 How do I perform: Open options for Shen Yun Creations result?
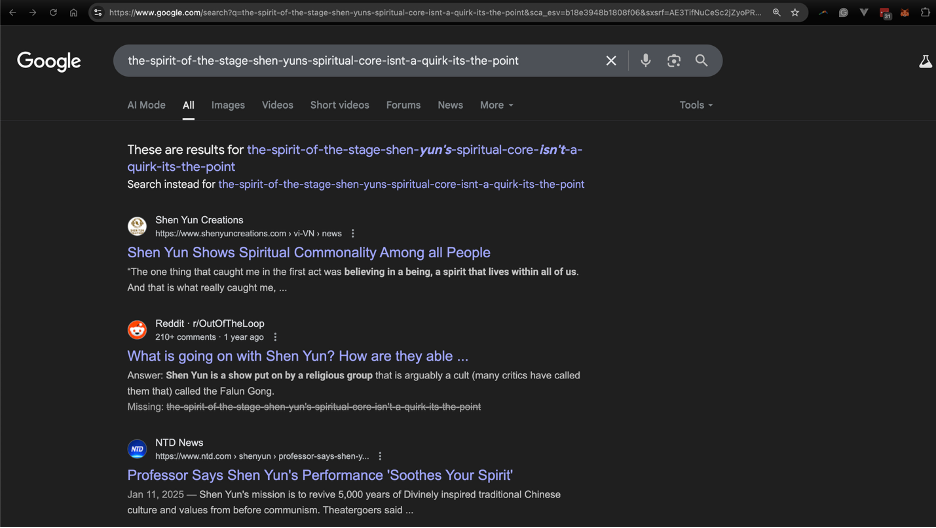pyautogui.click(x=353, y=233)
